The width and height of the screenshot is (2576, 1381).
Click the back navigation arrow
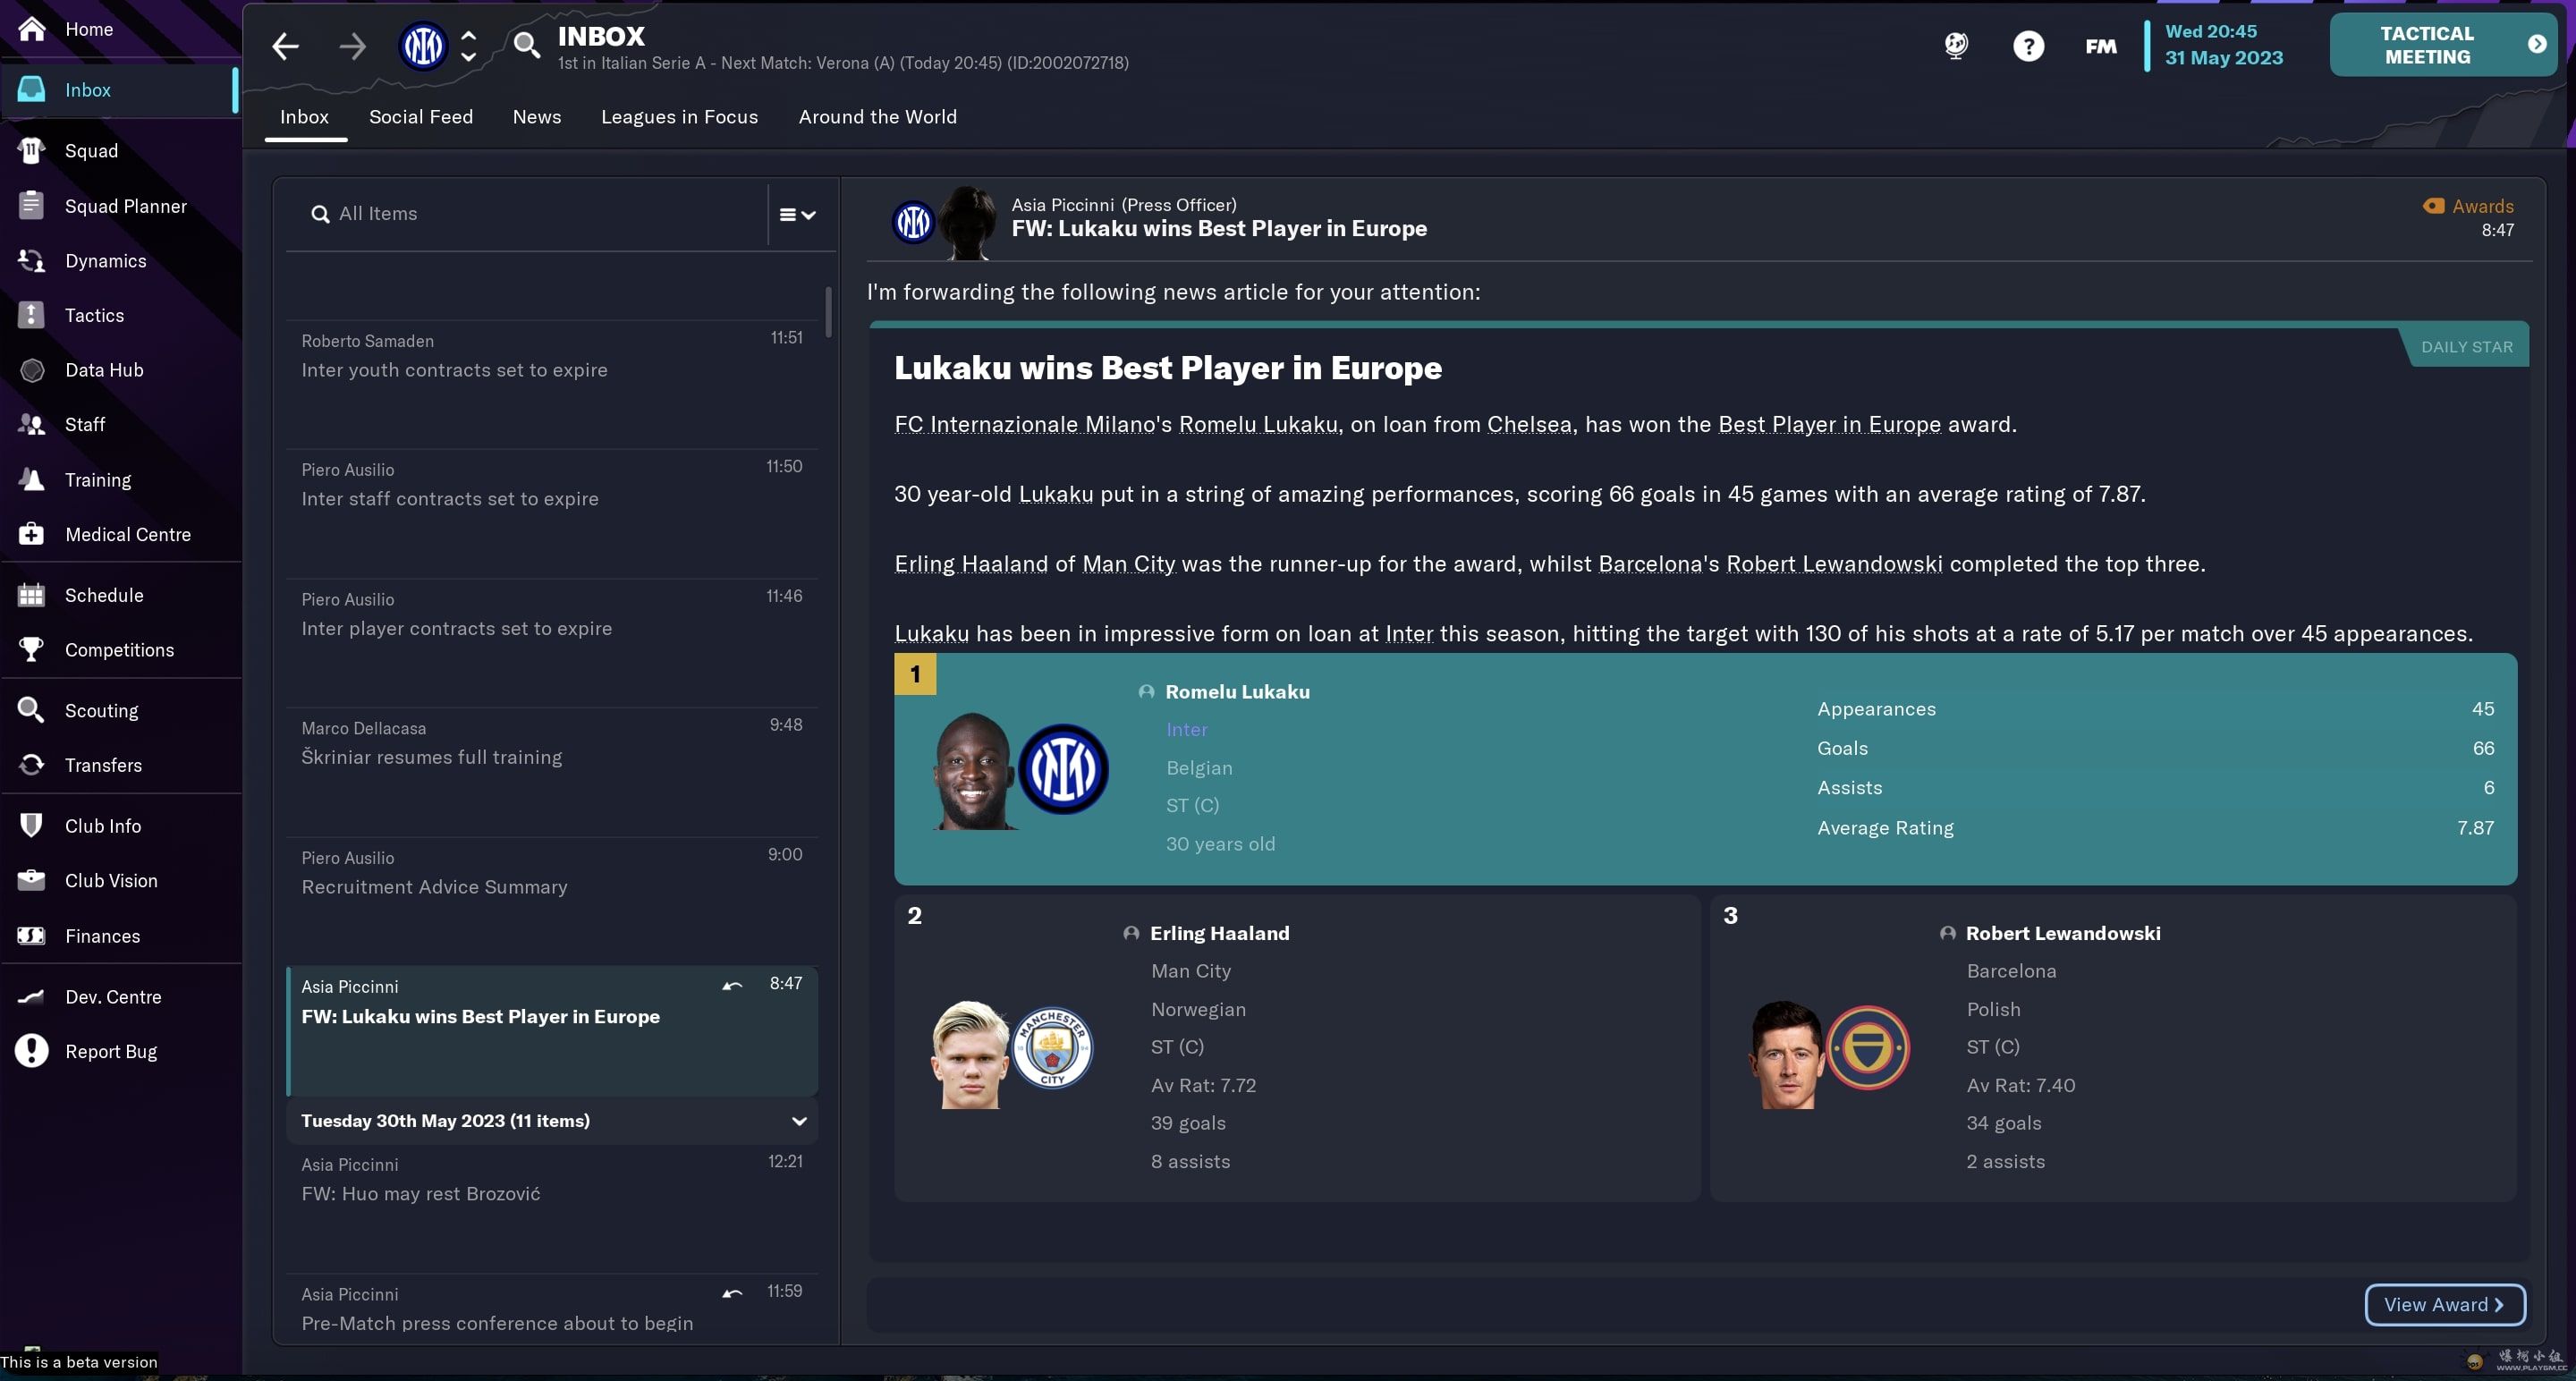(x=285, y=46)
